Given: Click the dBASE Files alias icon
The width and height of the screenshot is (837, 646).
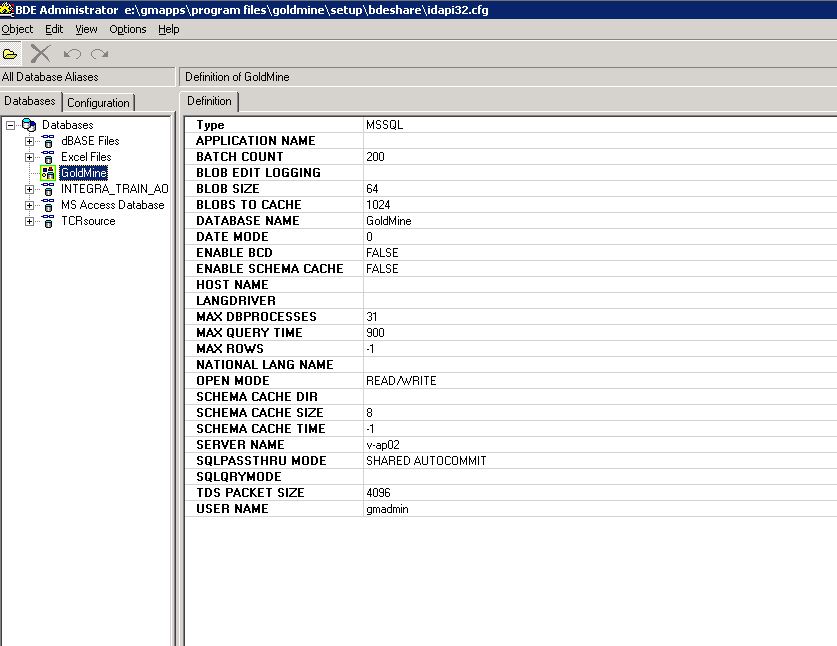Looking at the screenshot, I should click(48, 141).
